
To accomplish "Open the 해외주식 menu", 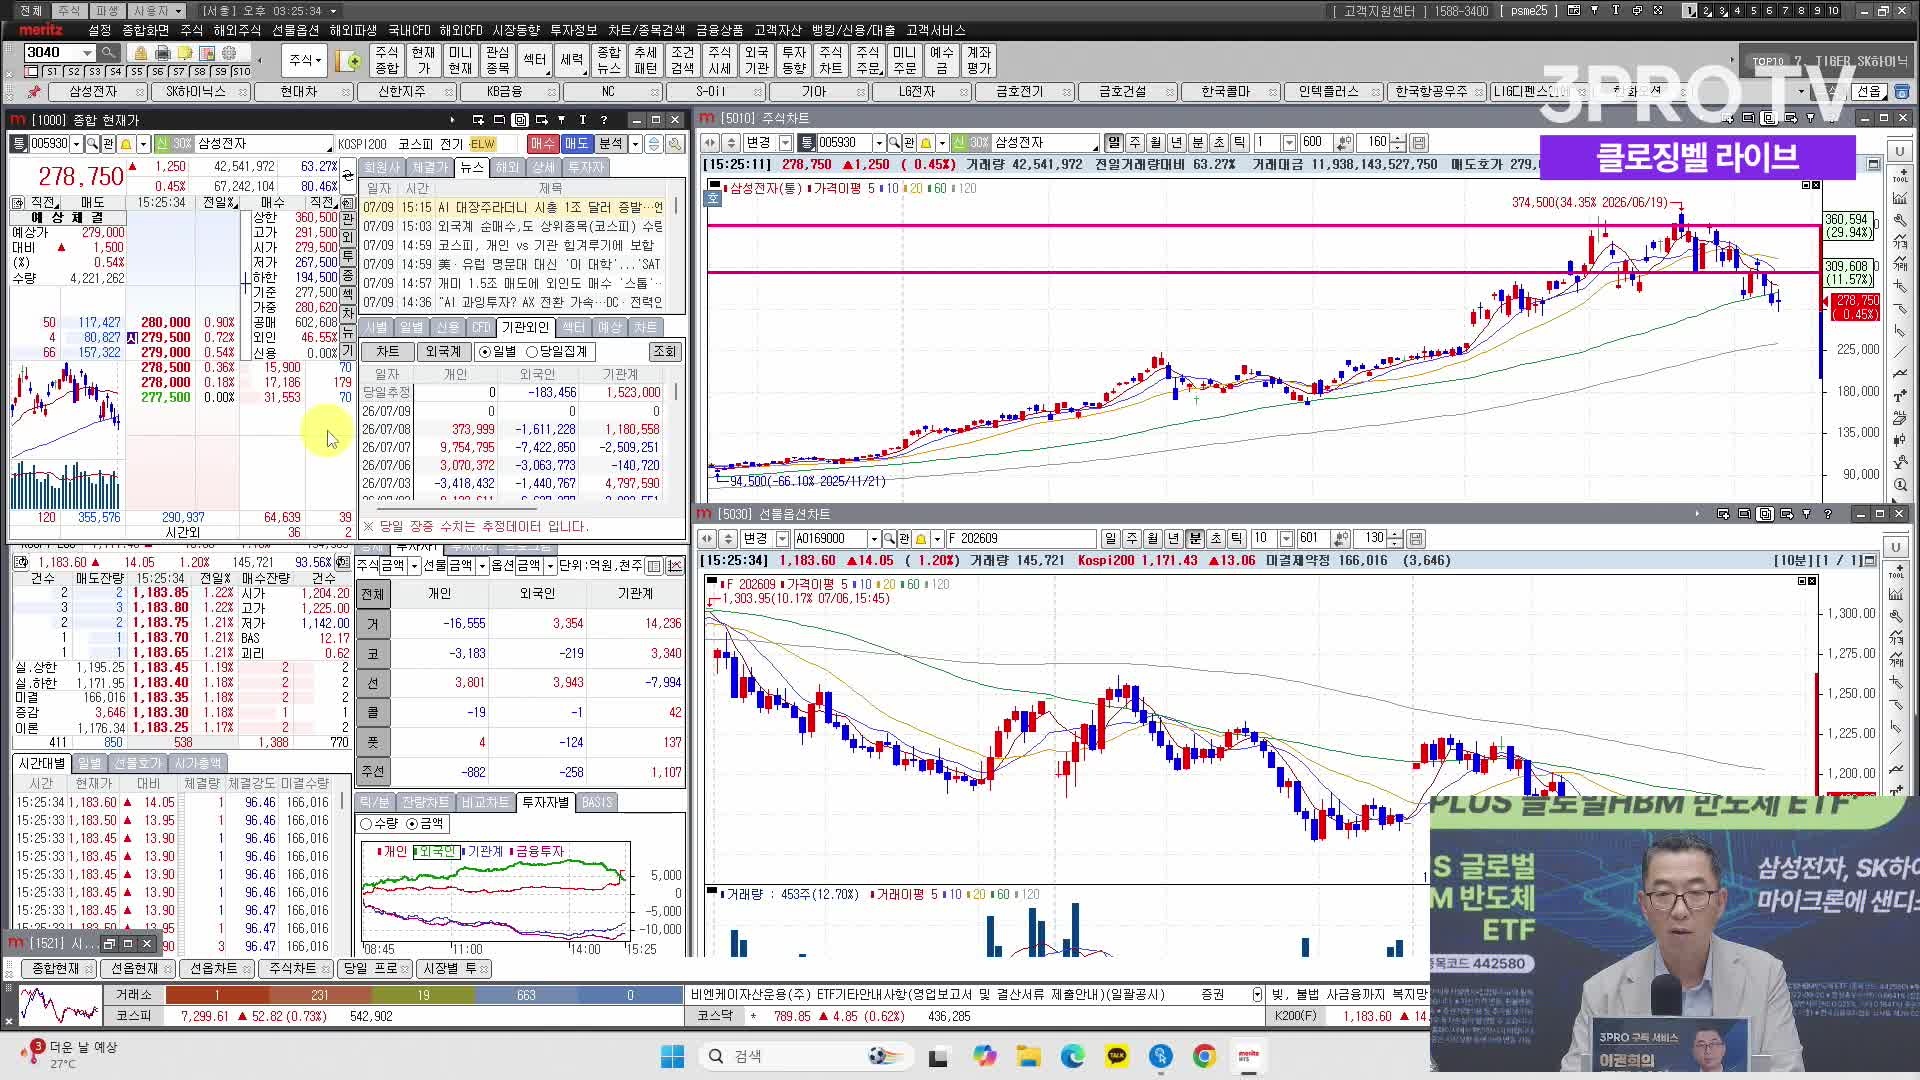I will click(x=237, y=30).
